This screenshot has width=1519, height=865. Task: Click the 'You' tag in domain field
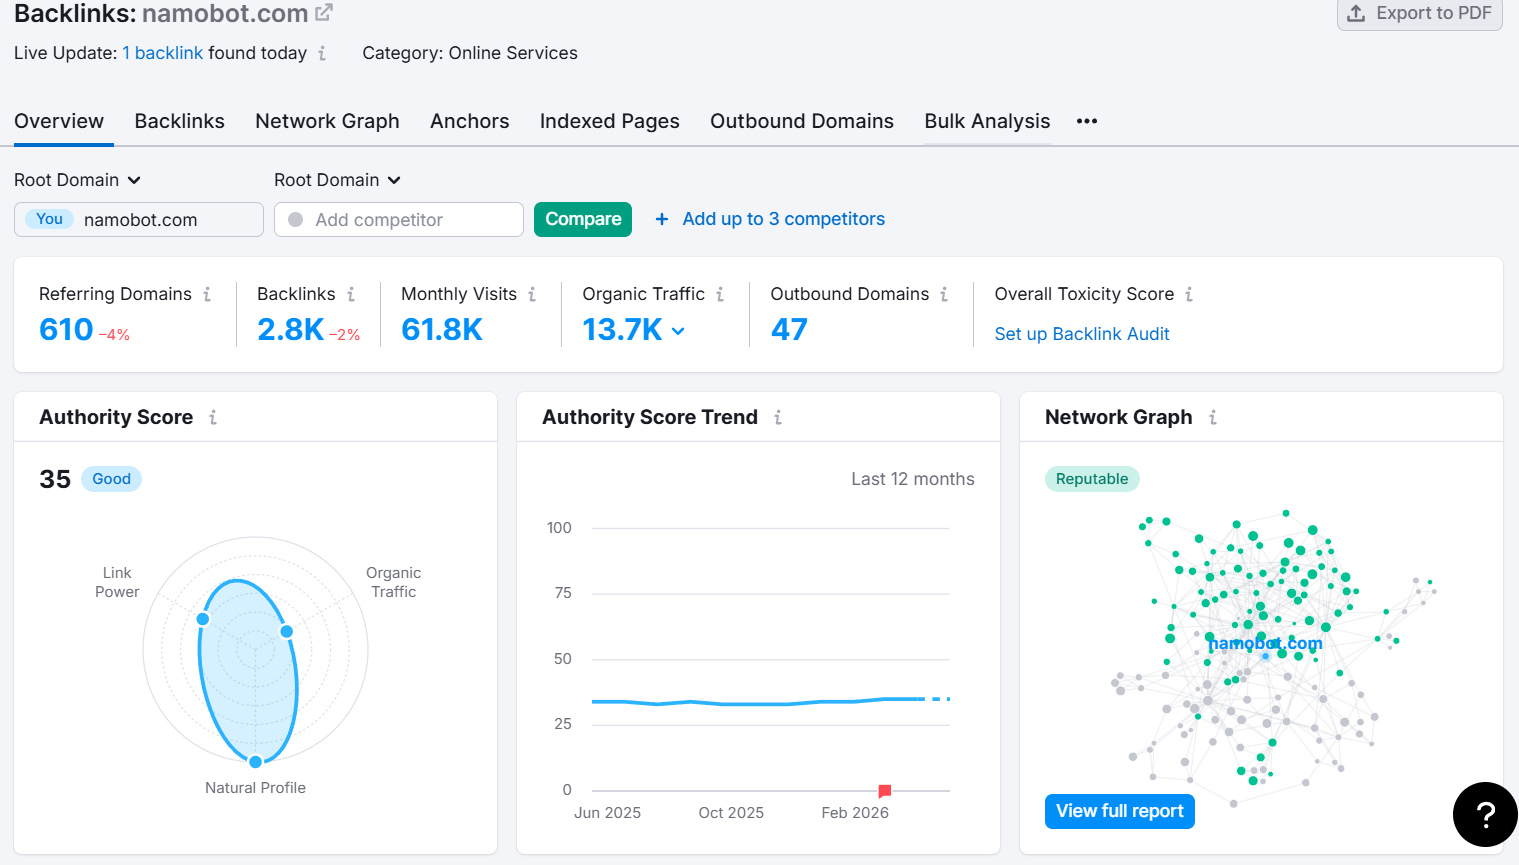click(50, 219)
